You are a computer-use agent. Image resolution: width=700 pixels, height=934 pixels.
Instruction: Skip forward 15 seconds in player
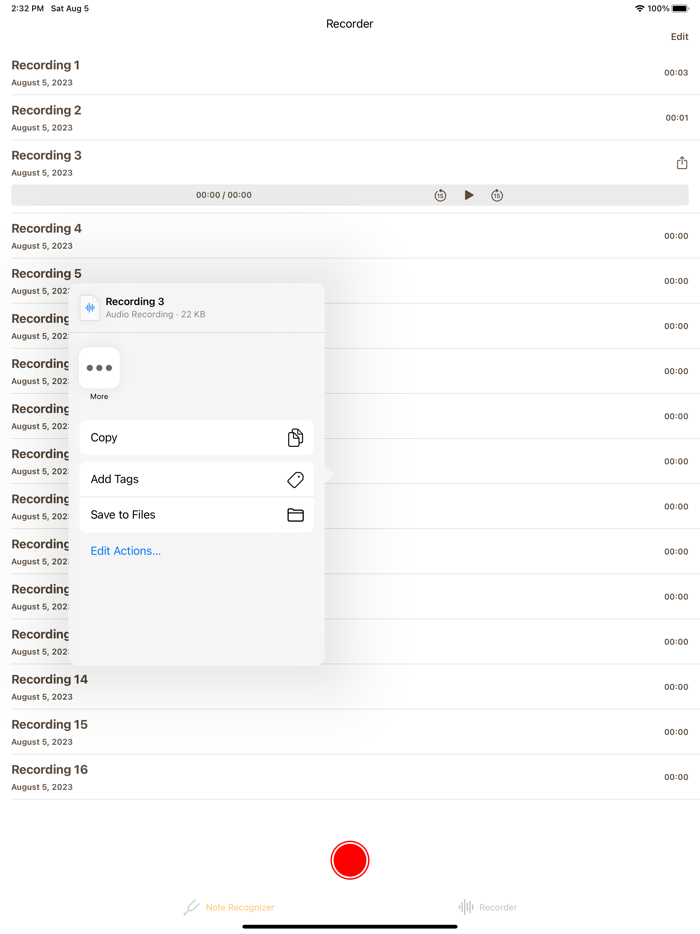coord(497,195)
